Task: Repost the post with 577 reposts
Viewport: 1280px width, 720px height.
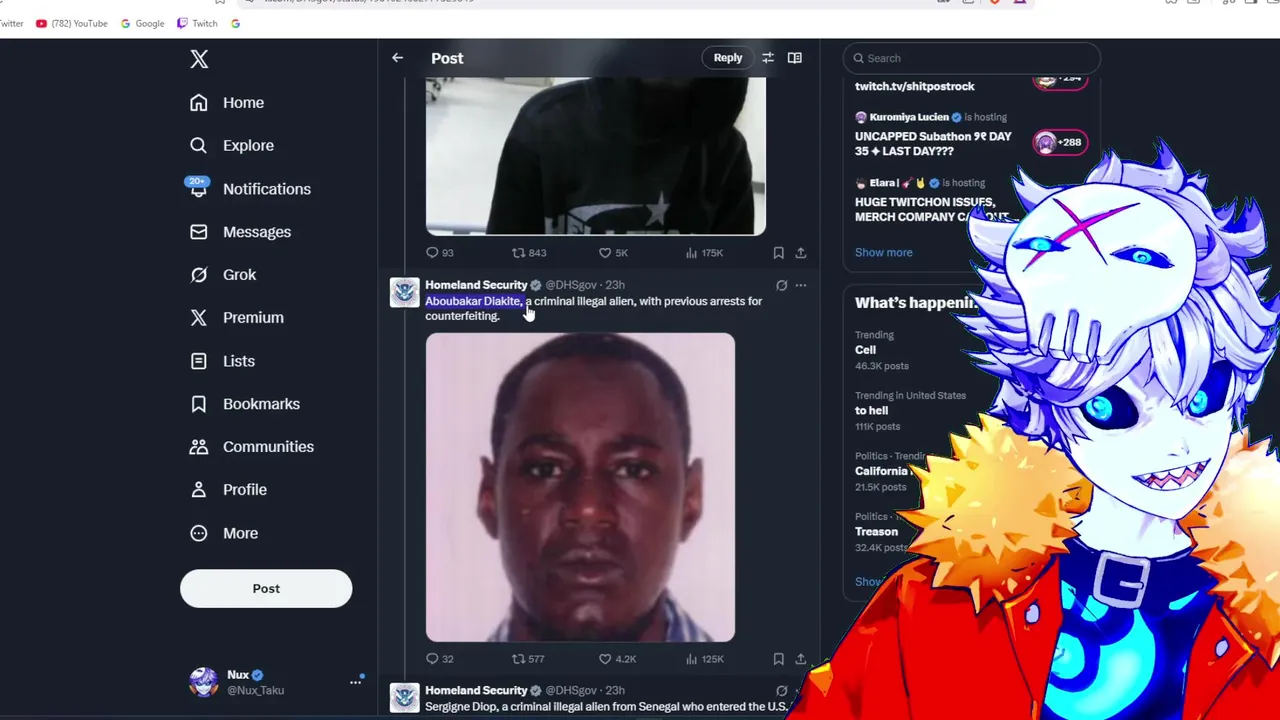Action: (529, 659)
